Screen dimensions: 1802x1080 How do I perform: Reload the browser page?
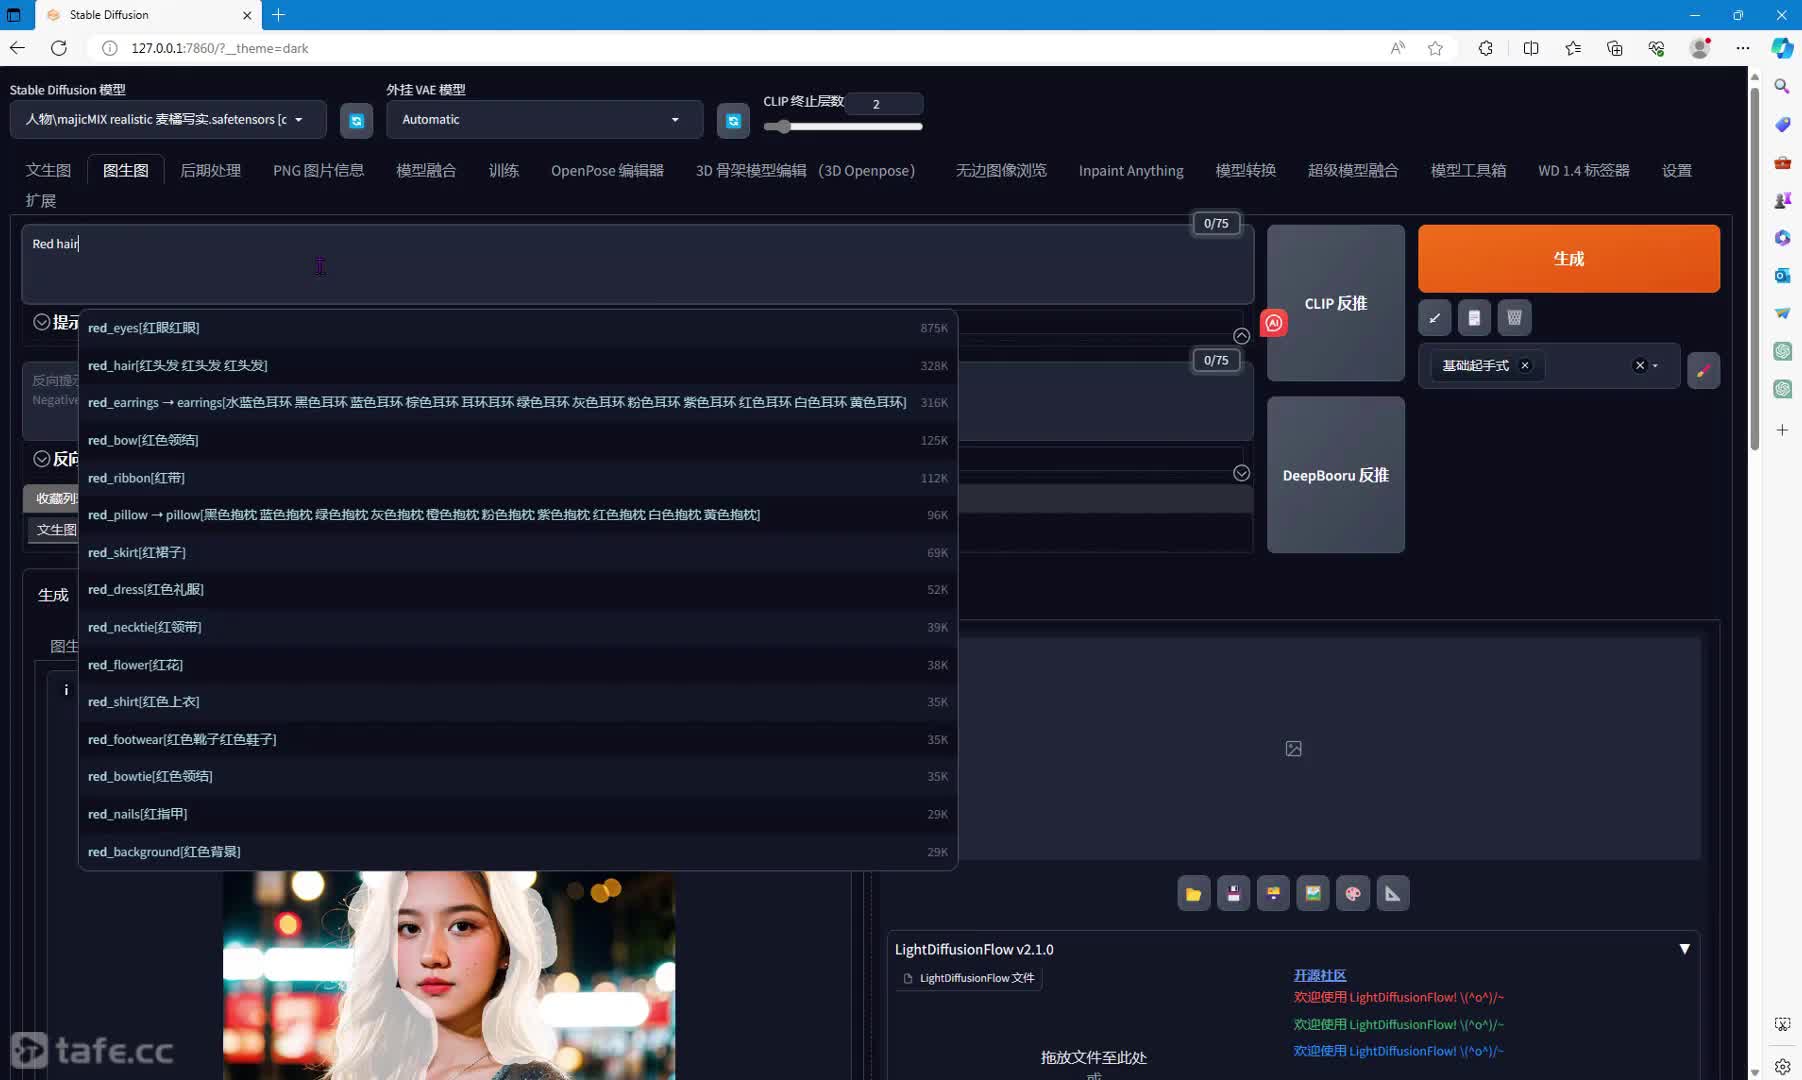pos(59,48)
